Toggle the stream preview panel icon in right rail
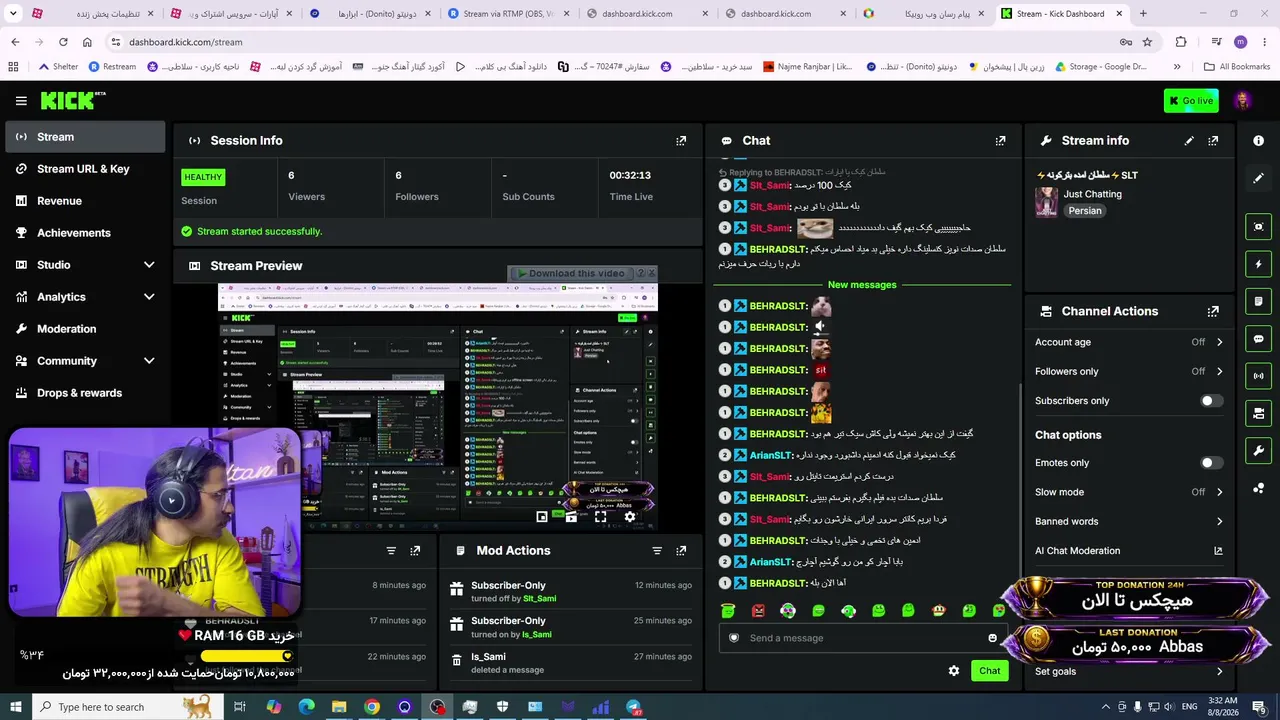Viewport: 1280px width, 720px height. click(1259, 227)
